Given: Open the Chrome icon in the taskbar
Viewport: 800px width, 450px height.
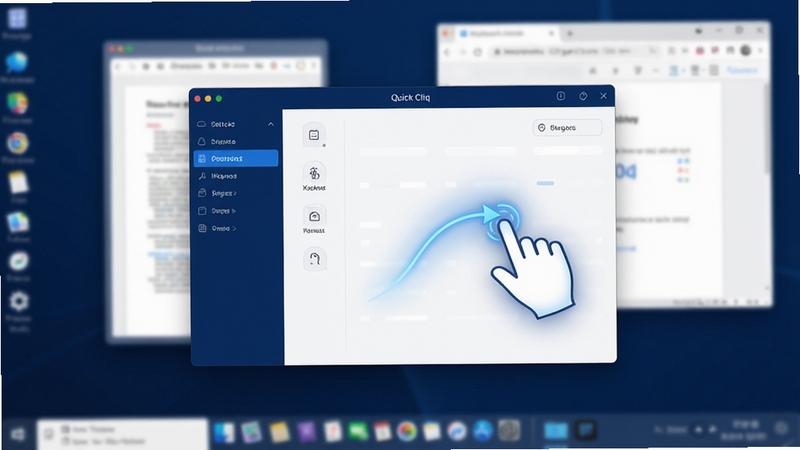Looking at the screenshot, I should pos(407,432).
